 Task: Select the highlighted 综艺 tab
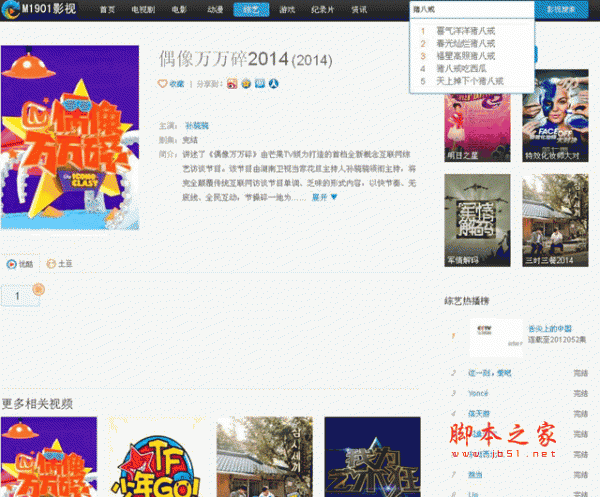coord(251,10)
